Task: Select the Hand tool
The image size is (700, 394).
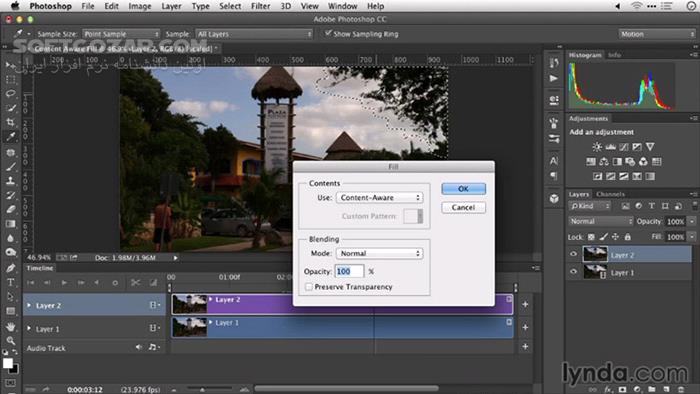Action: coord(10,327)
